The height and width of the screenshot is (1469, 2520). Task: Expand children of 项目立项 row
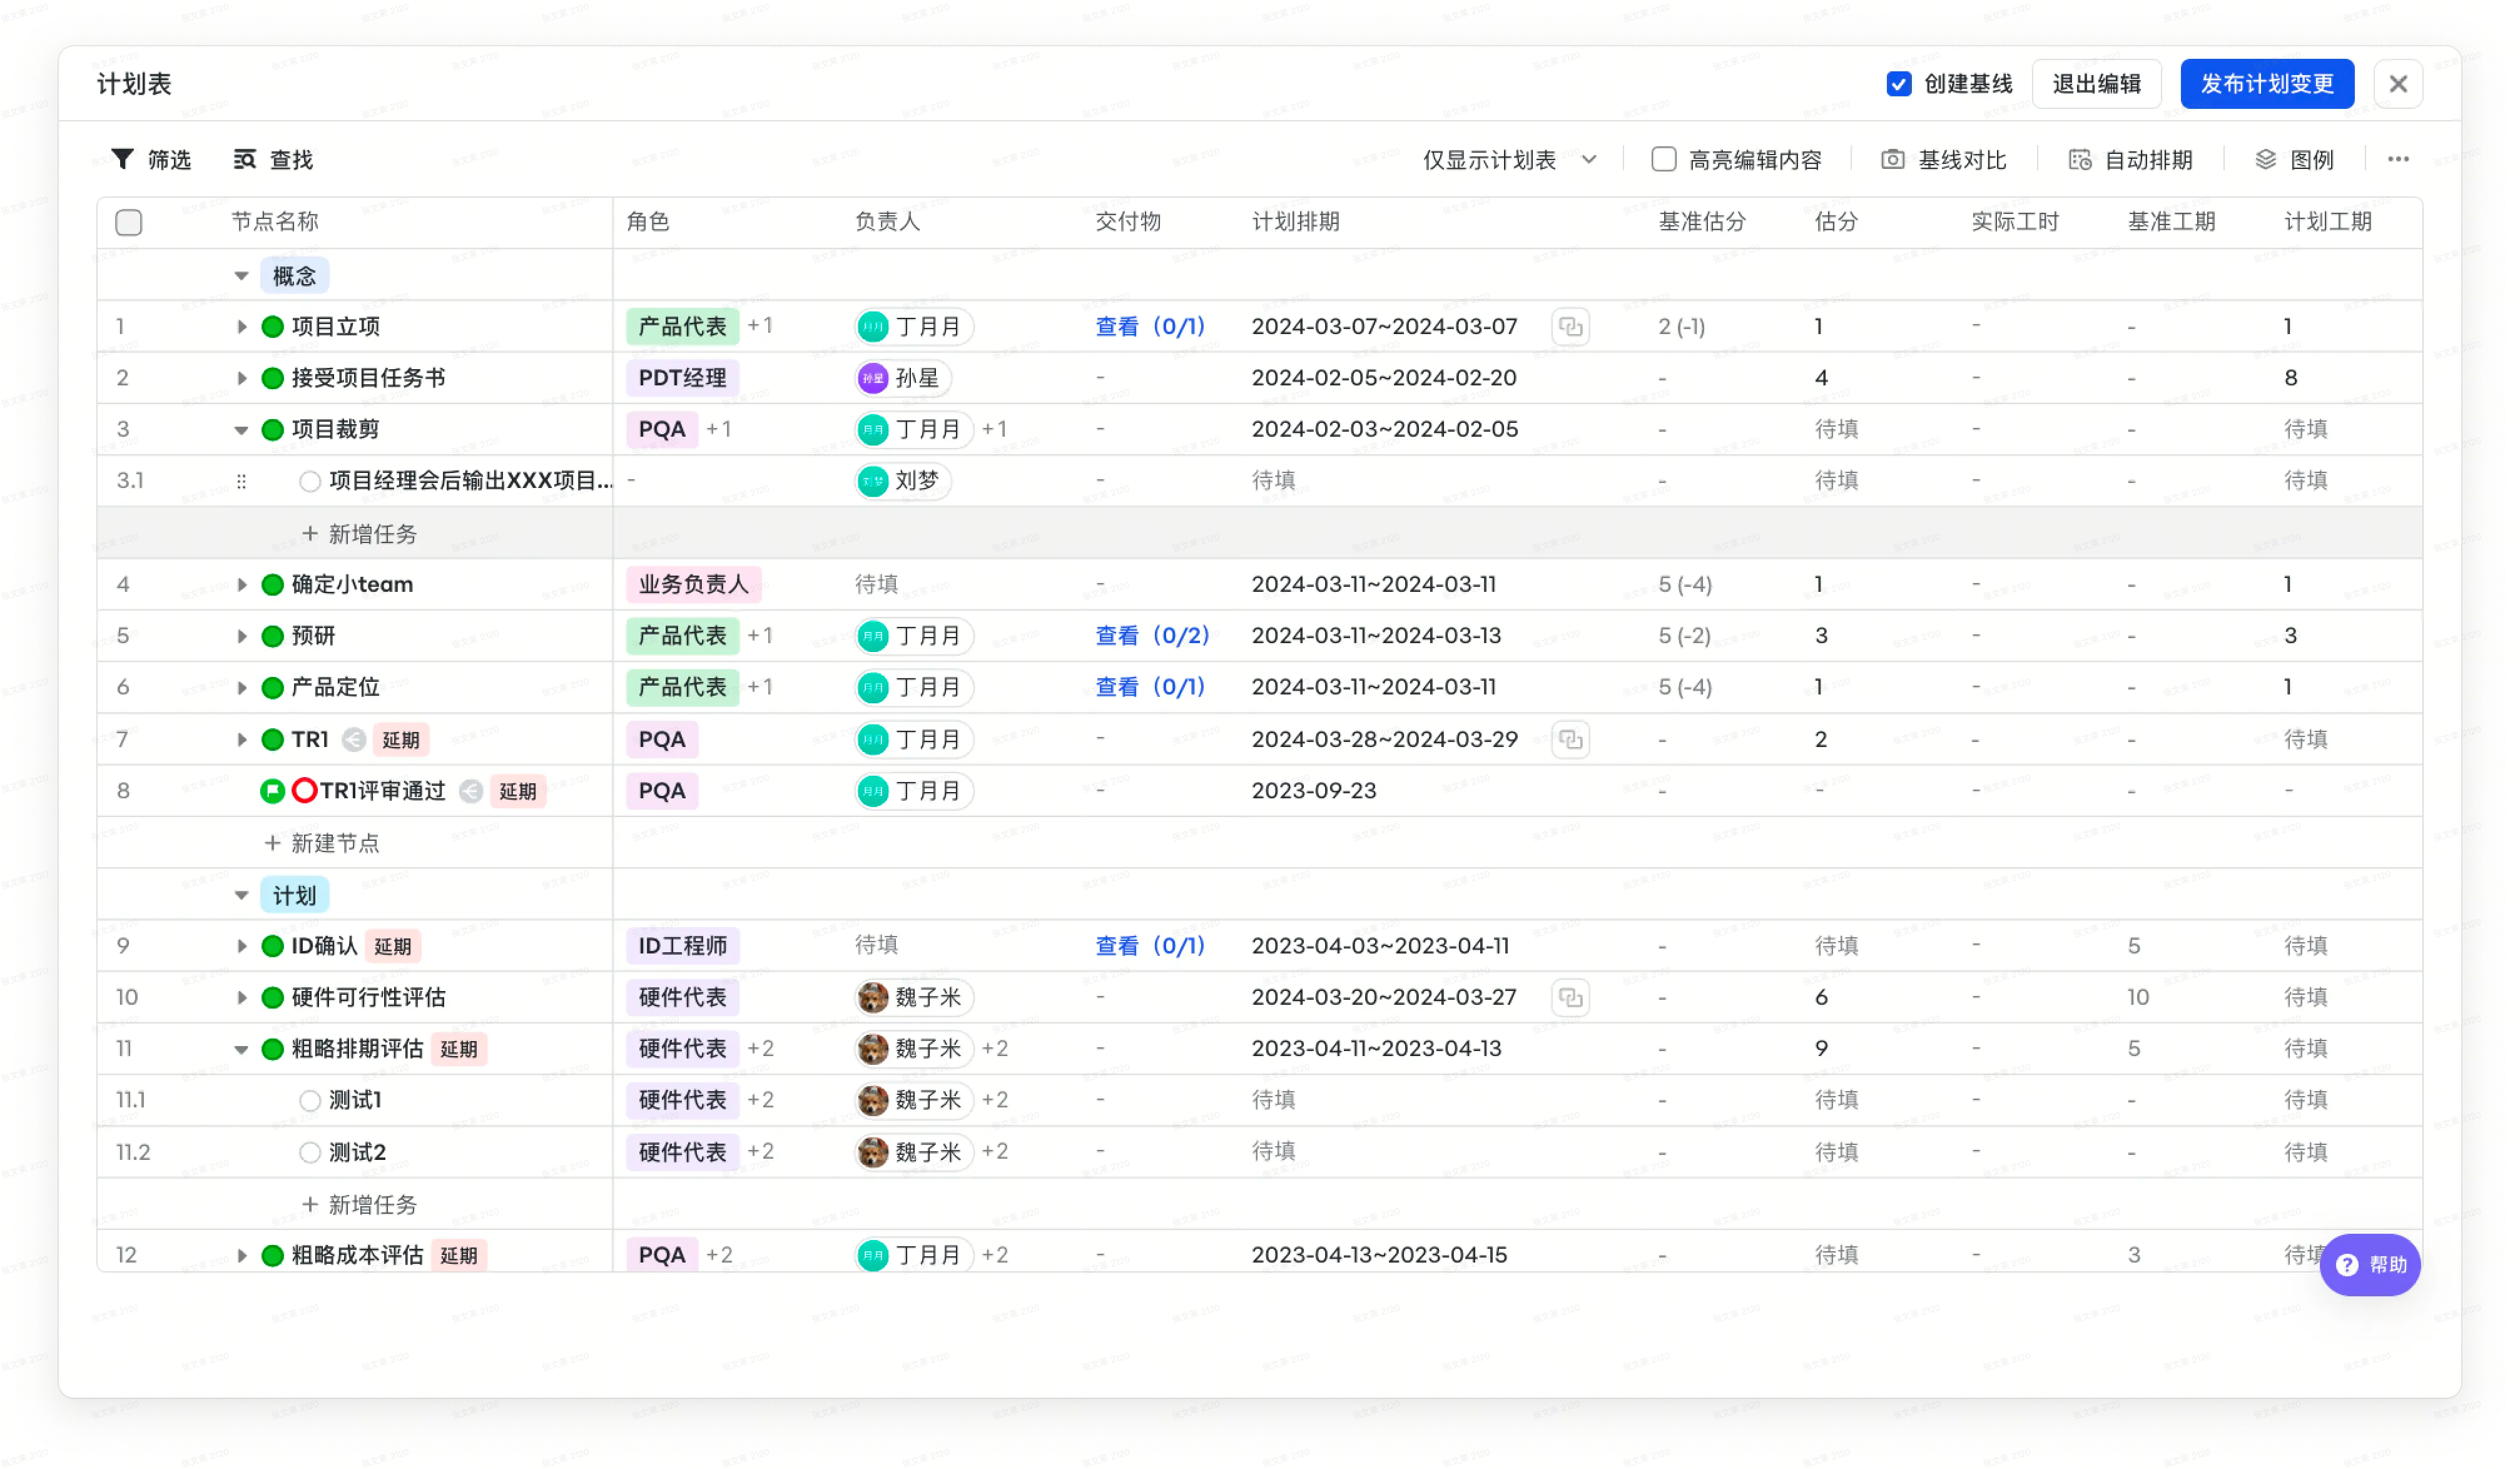(x=241, y=326)
